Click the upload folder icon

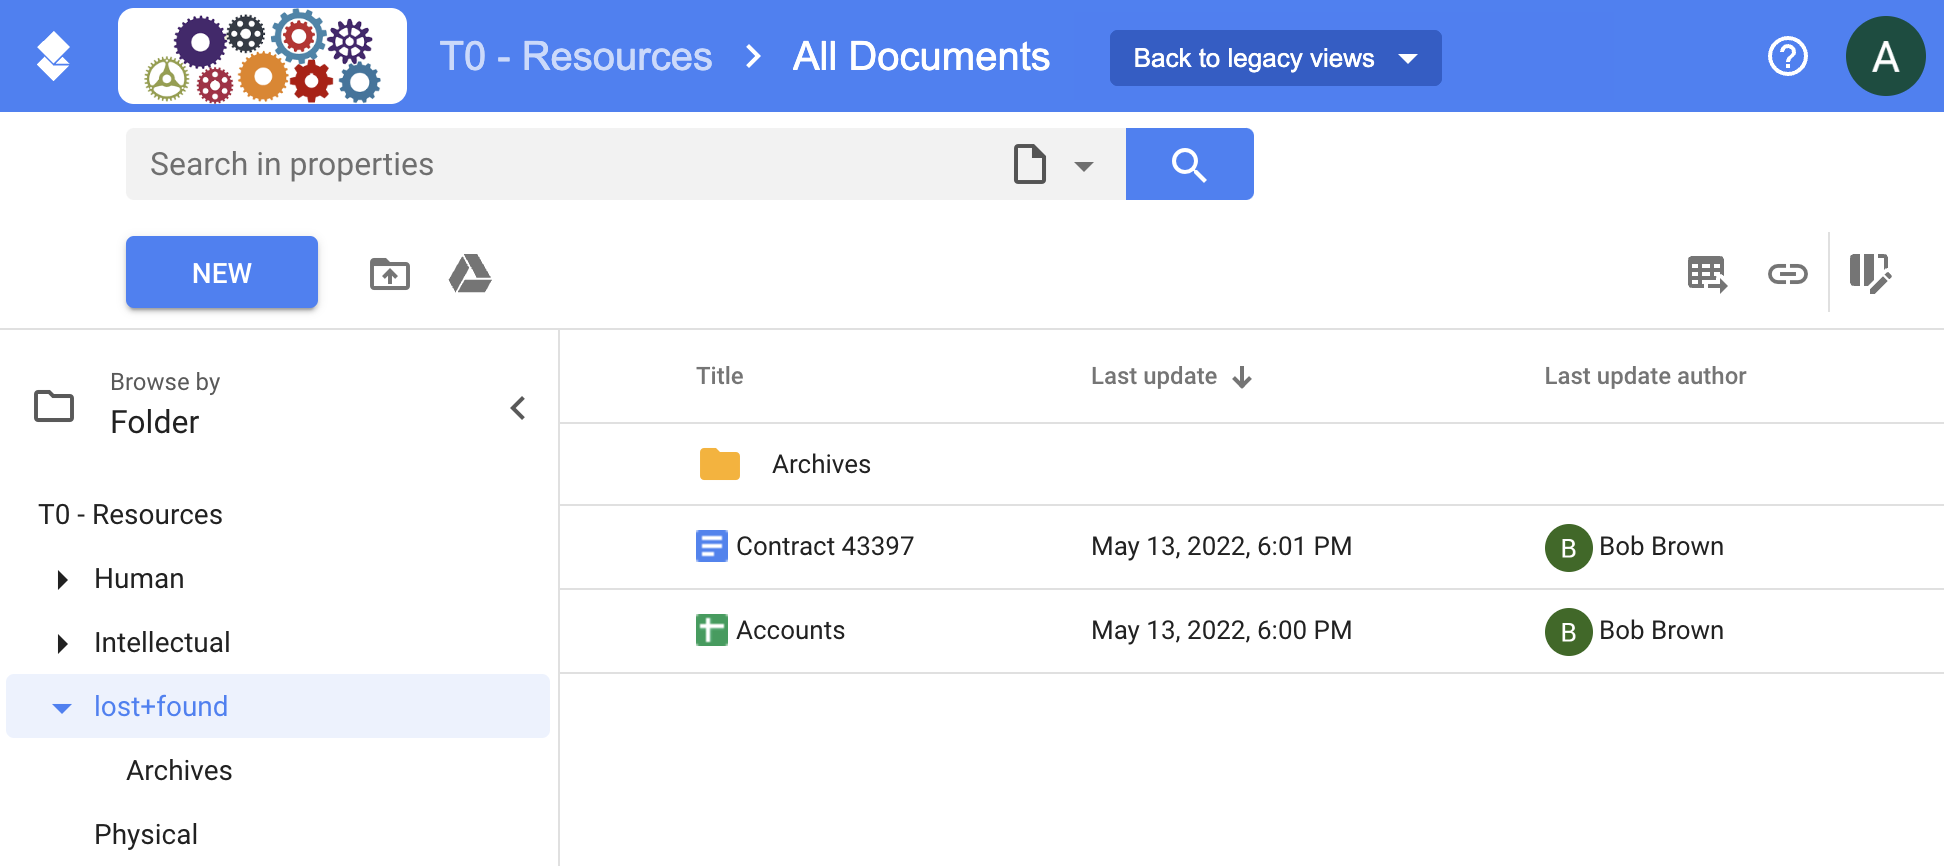tap(389, 273)
